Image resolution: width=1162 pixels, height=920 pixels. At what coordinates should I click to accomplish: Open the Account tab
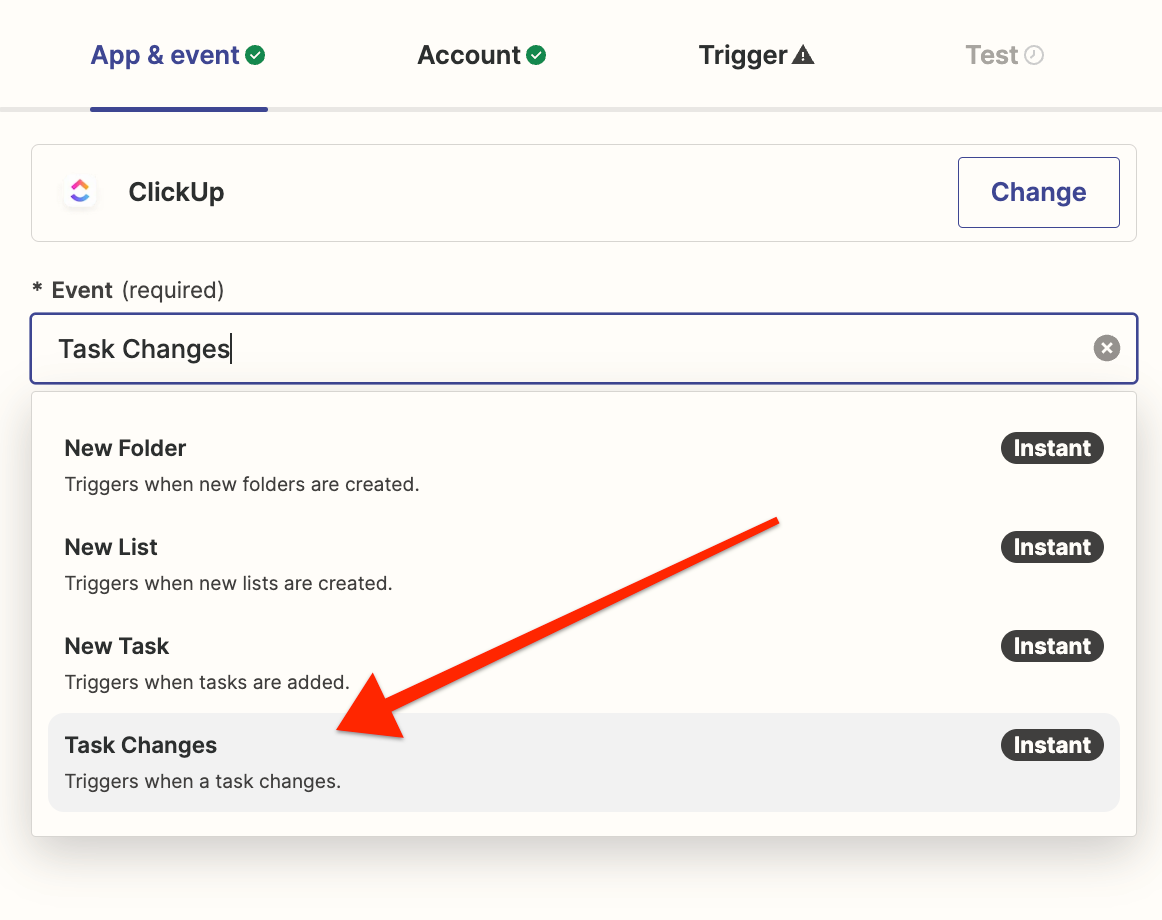469,56
